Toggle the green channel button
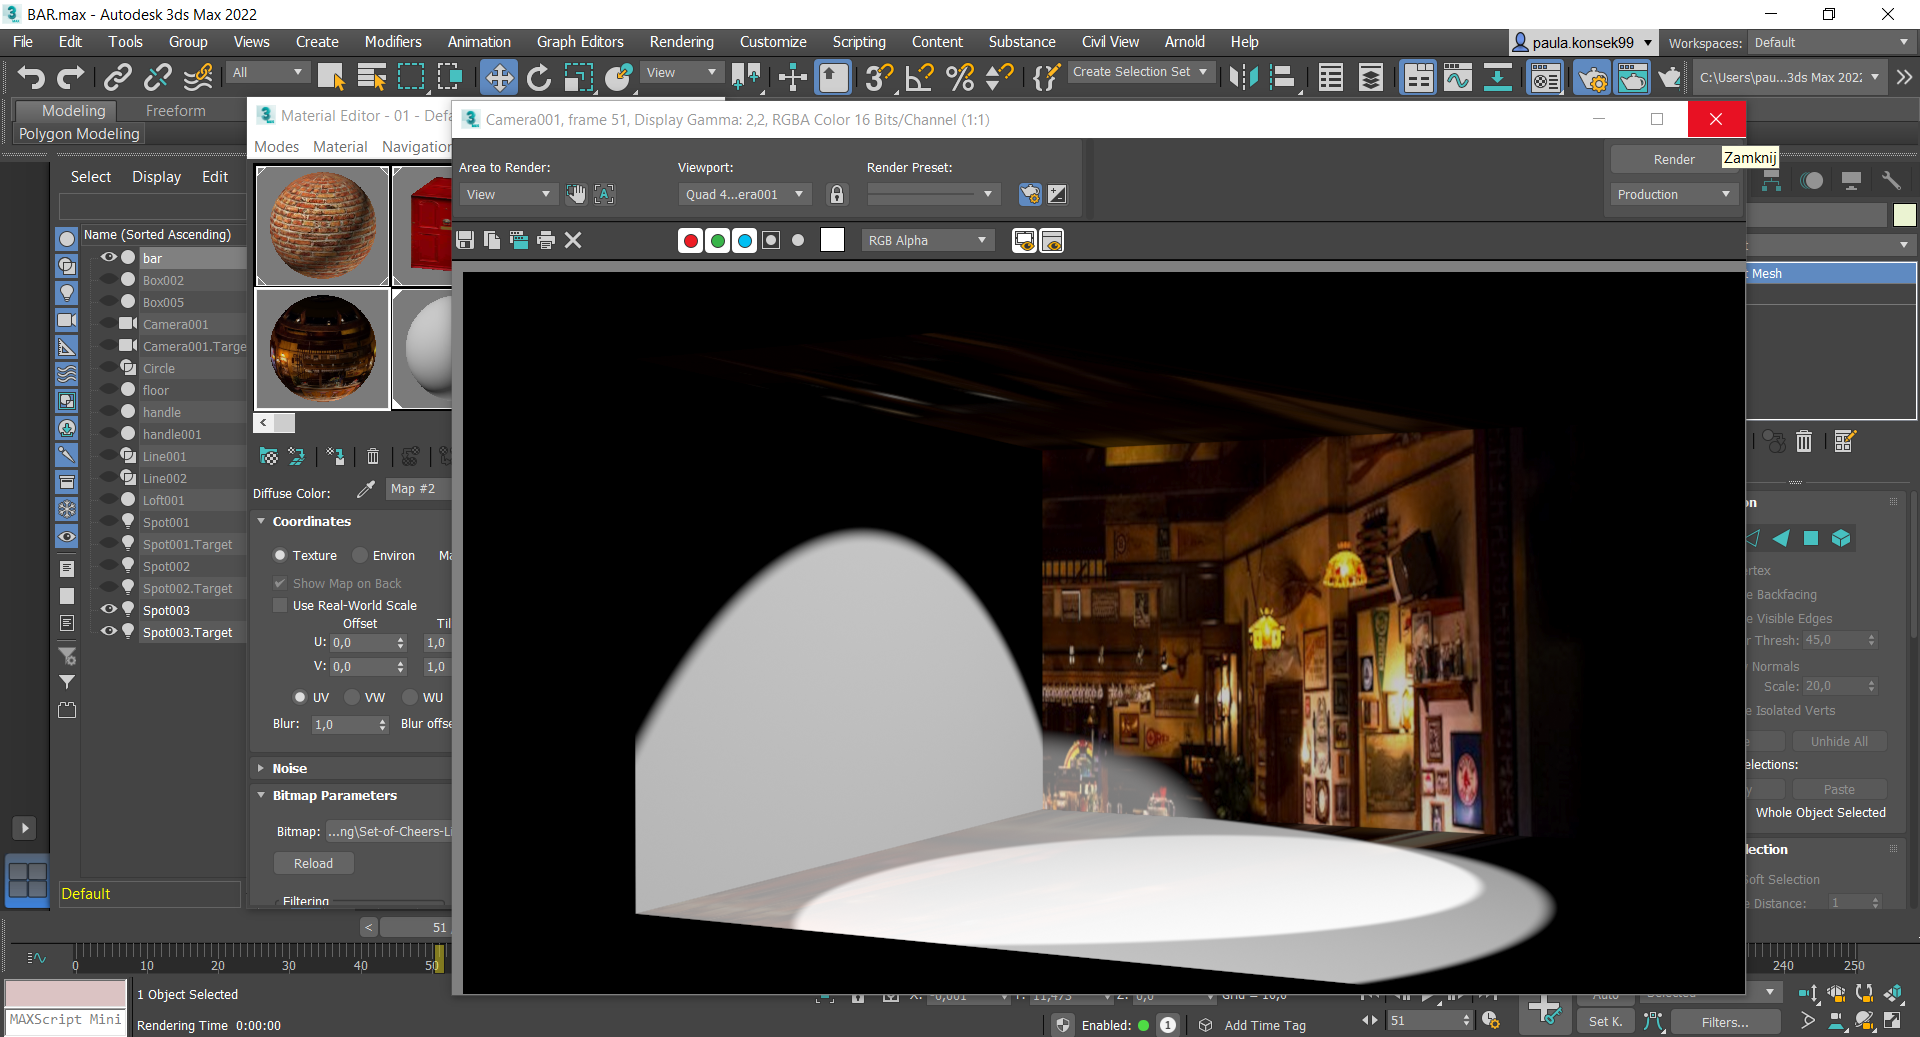 tap(717, 240)
